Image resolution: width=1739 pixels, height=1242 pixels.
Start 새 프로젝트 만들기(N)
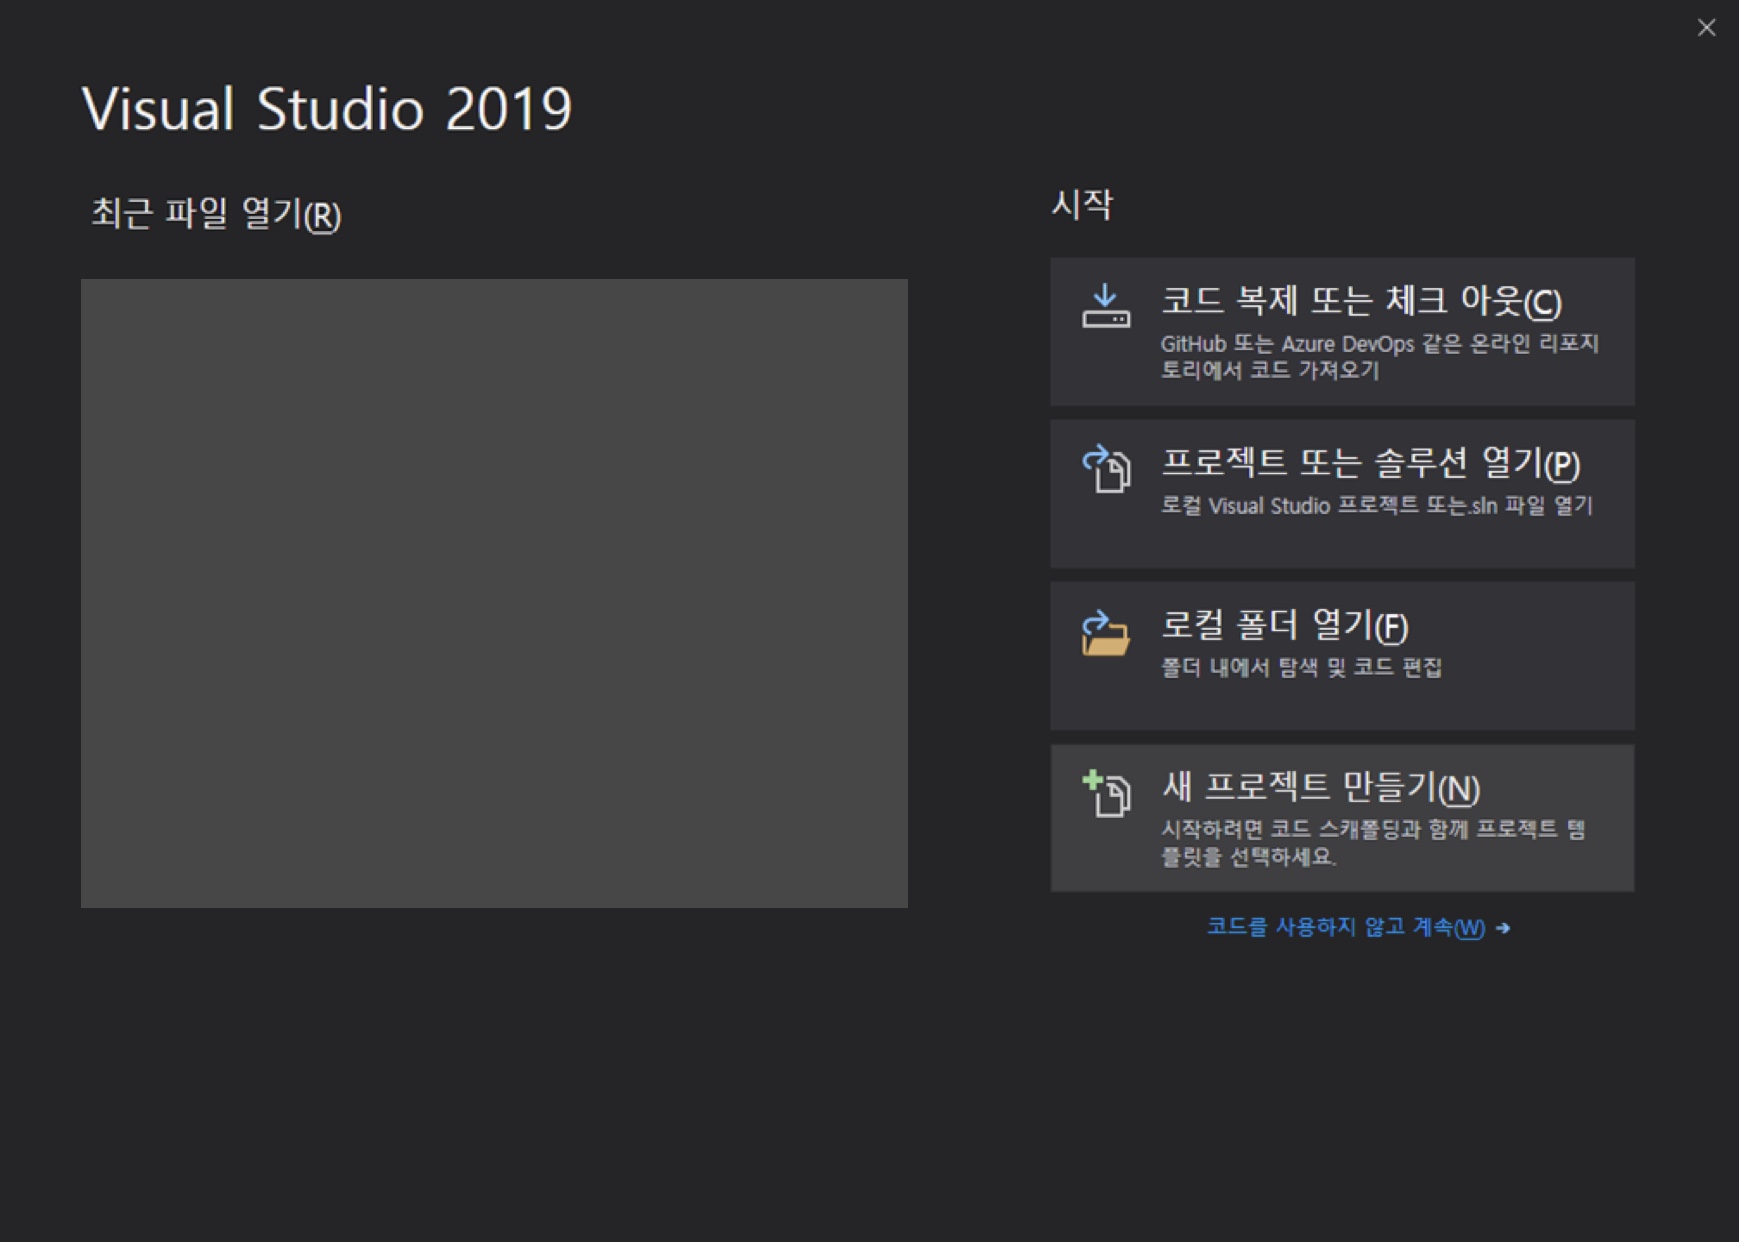tap(1342, 818)
